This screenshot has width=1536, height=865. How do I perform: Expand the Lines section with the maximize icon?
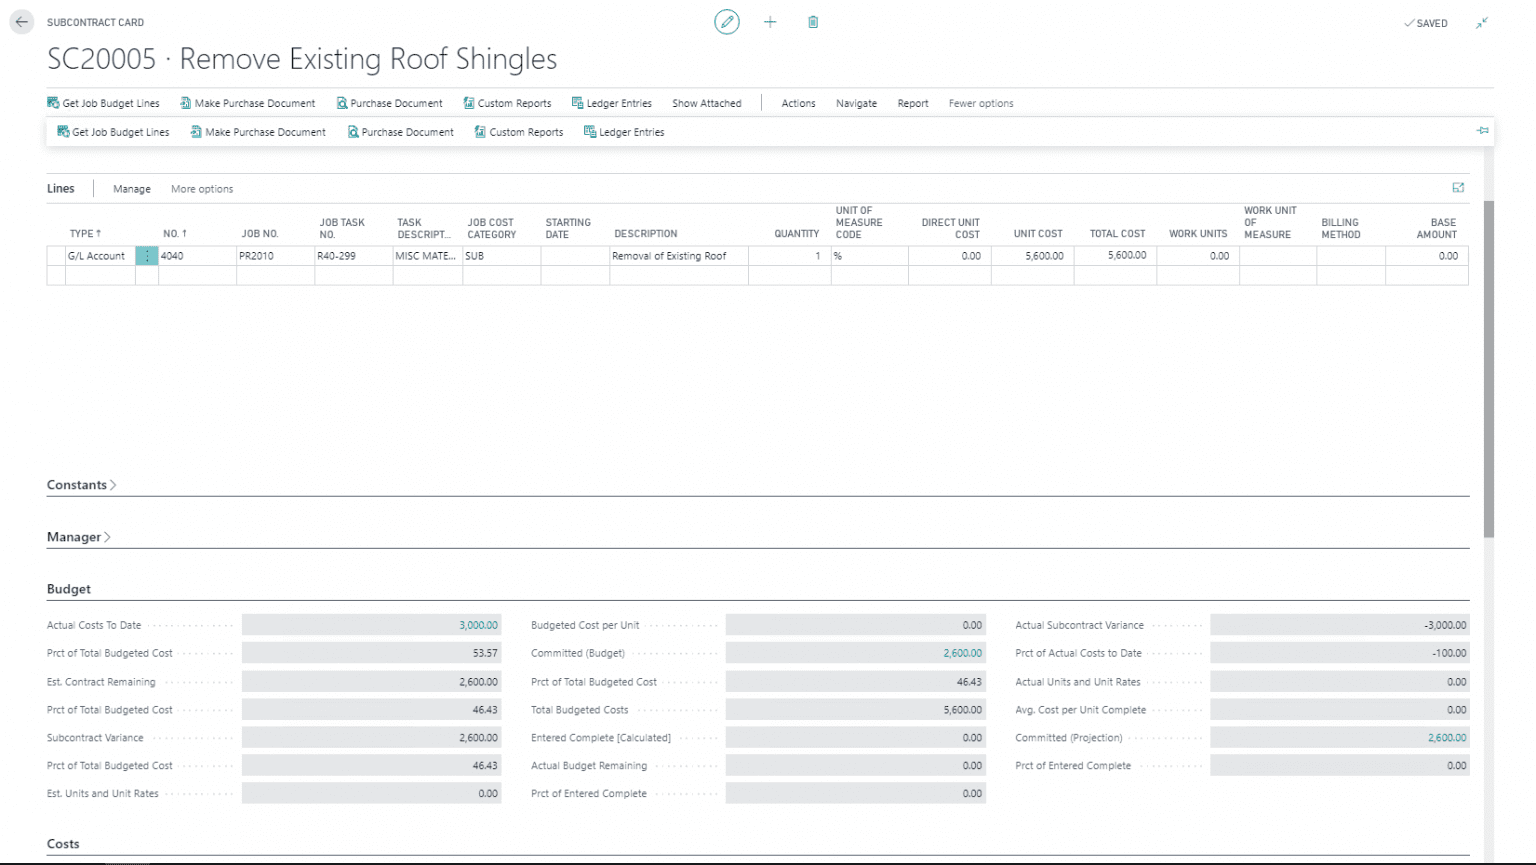[1458, 188]
